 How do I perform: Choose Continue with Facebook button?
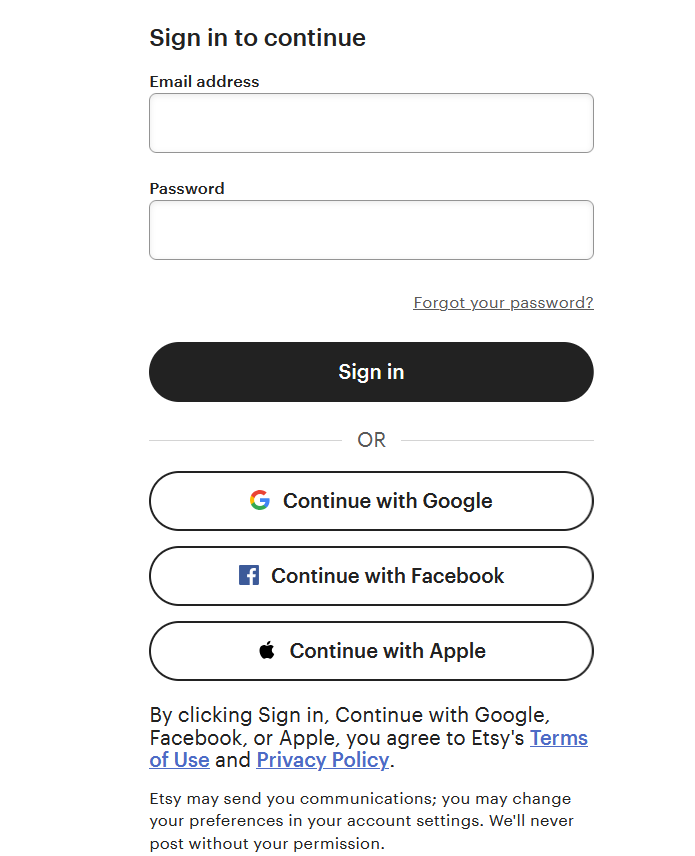(371, 576)
